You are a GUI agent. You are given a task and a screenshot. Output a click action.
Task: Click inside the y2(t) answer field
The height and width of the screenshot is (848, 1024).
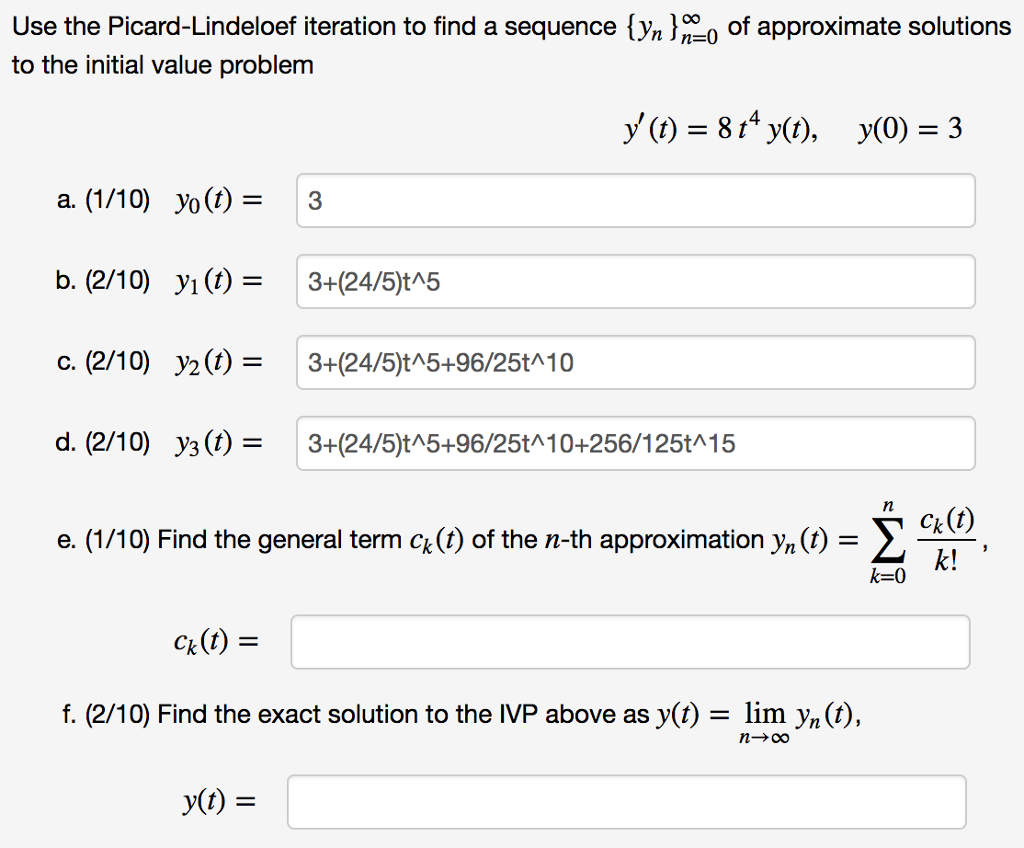pos(635,363)
